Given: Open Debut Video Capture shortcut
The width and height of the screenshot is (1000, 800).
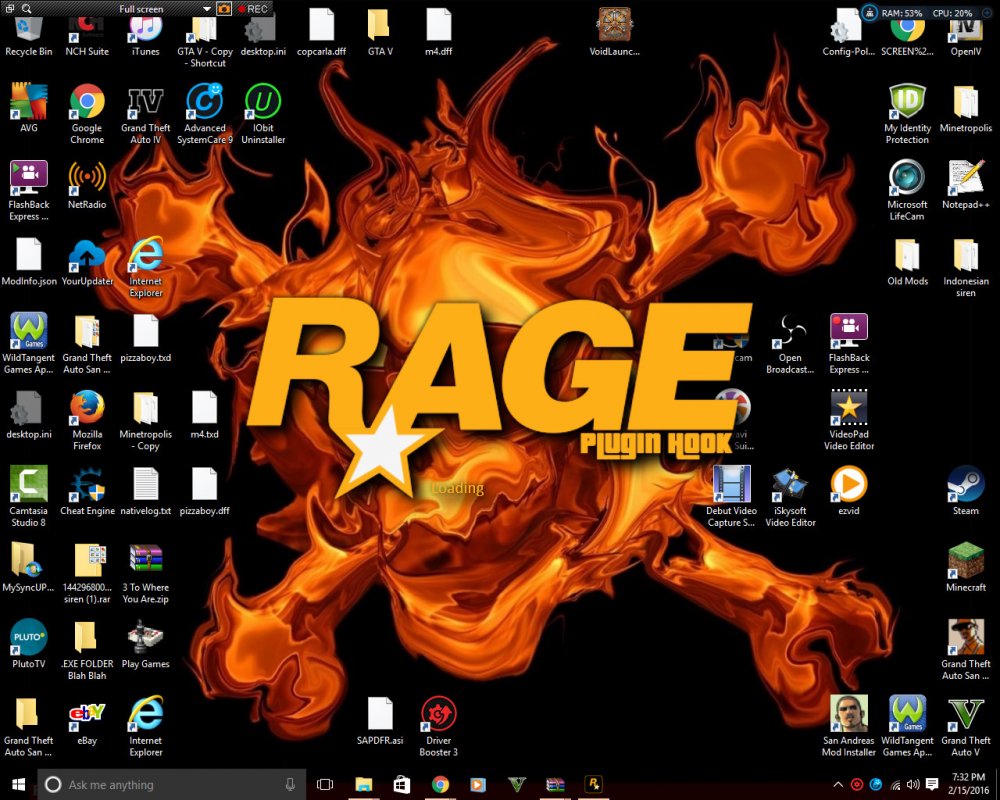Looking at the screenshot, I should [732, 496].
